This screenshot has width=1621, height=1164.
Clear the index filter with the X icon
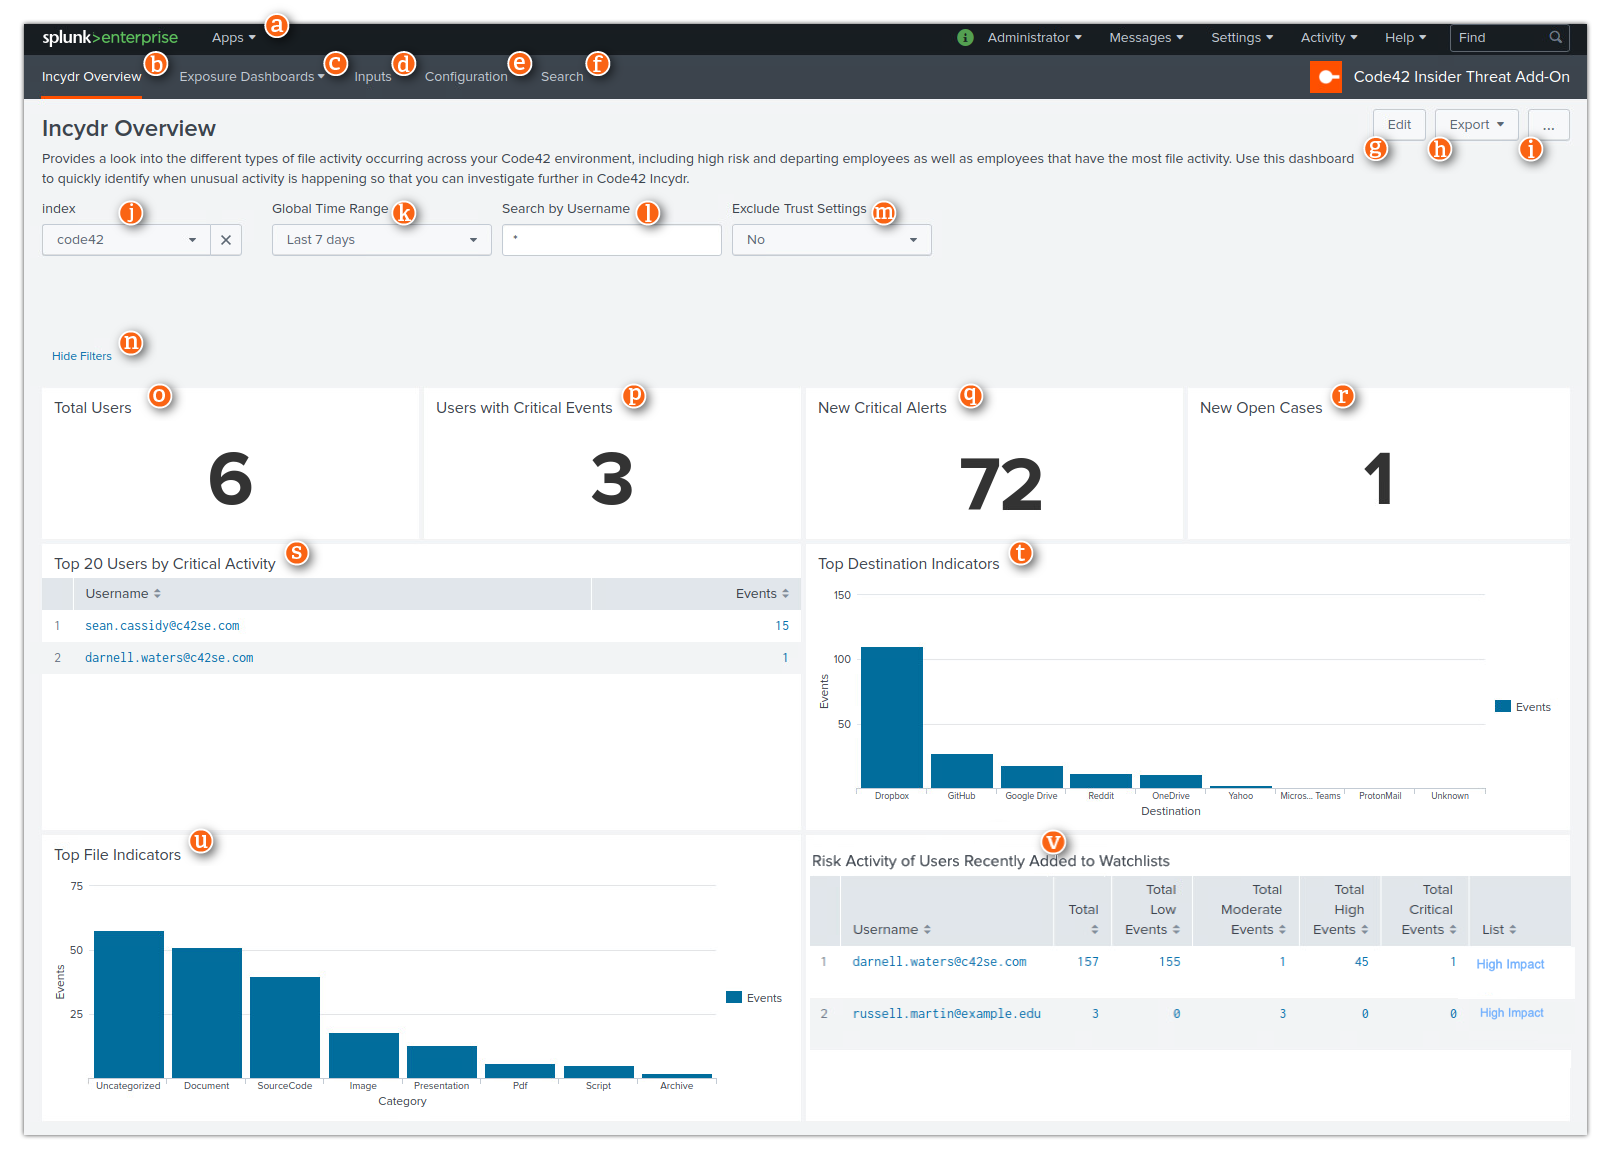click(x=226, y=239)
